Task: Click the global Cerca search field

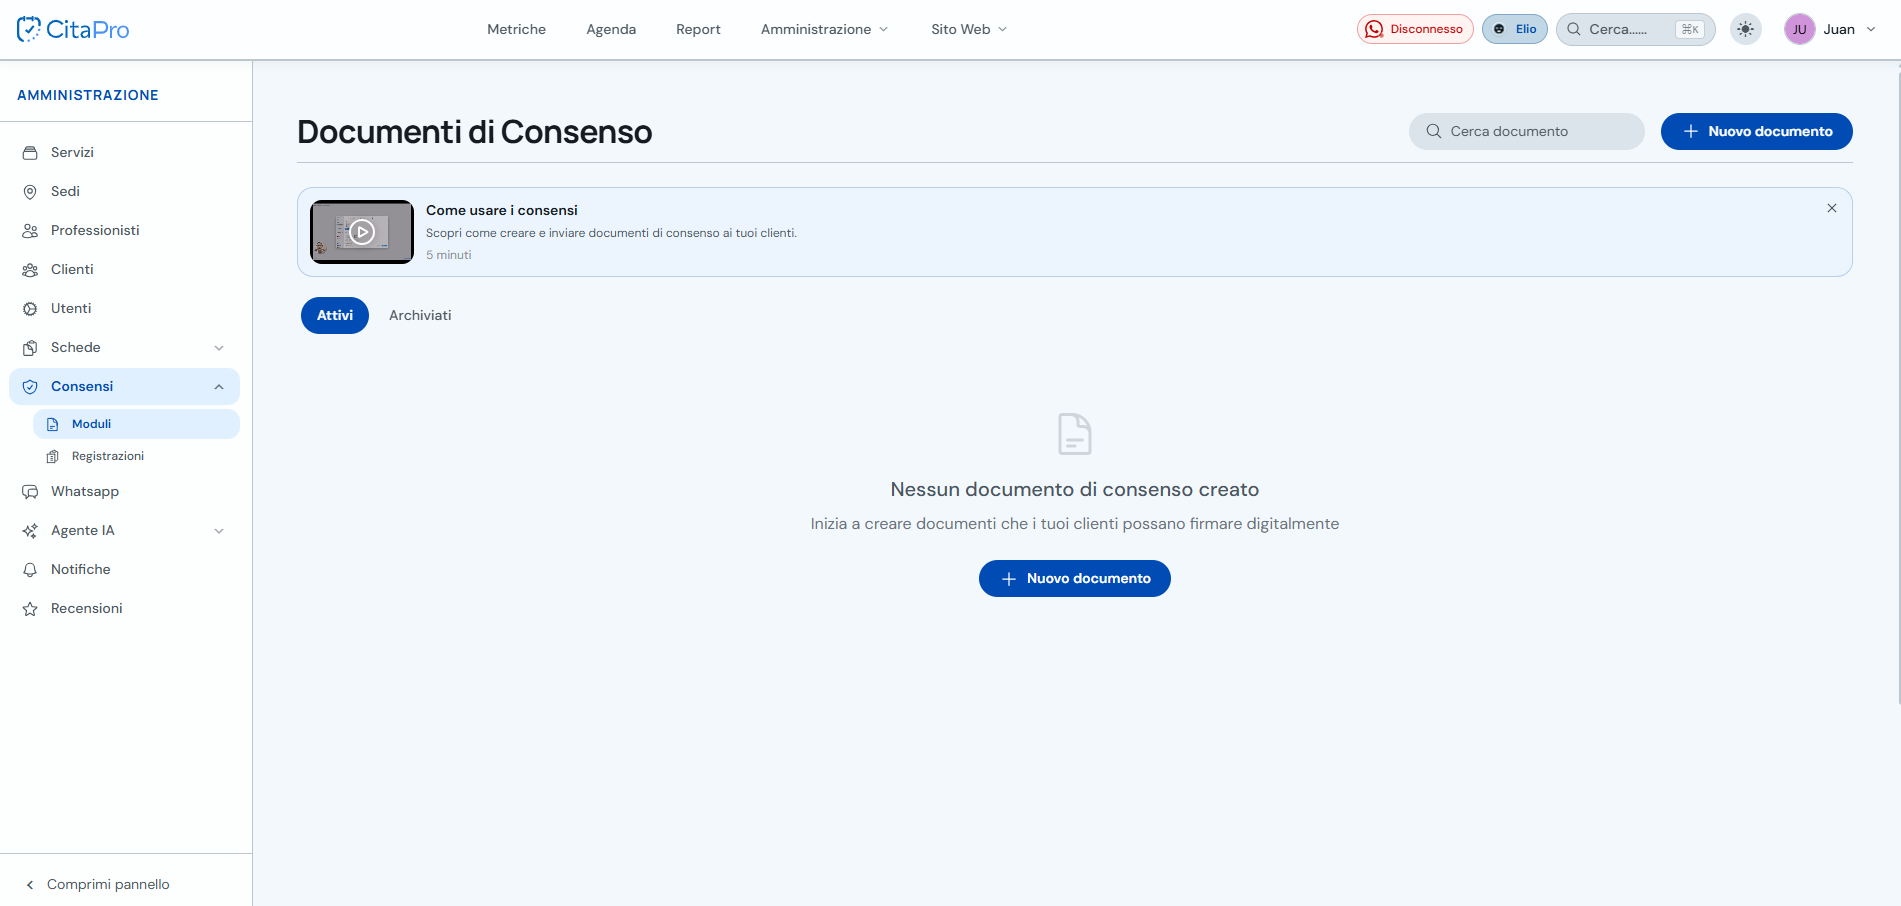Action: tap(1635, 29)
